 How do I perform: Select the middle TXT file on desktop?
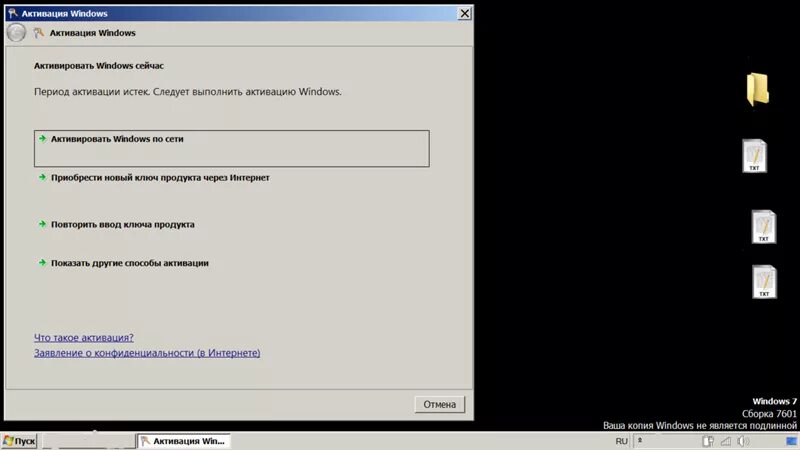coord(763,227)
